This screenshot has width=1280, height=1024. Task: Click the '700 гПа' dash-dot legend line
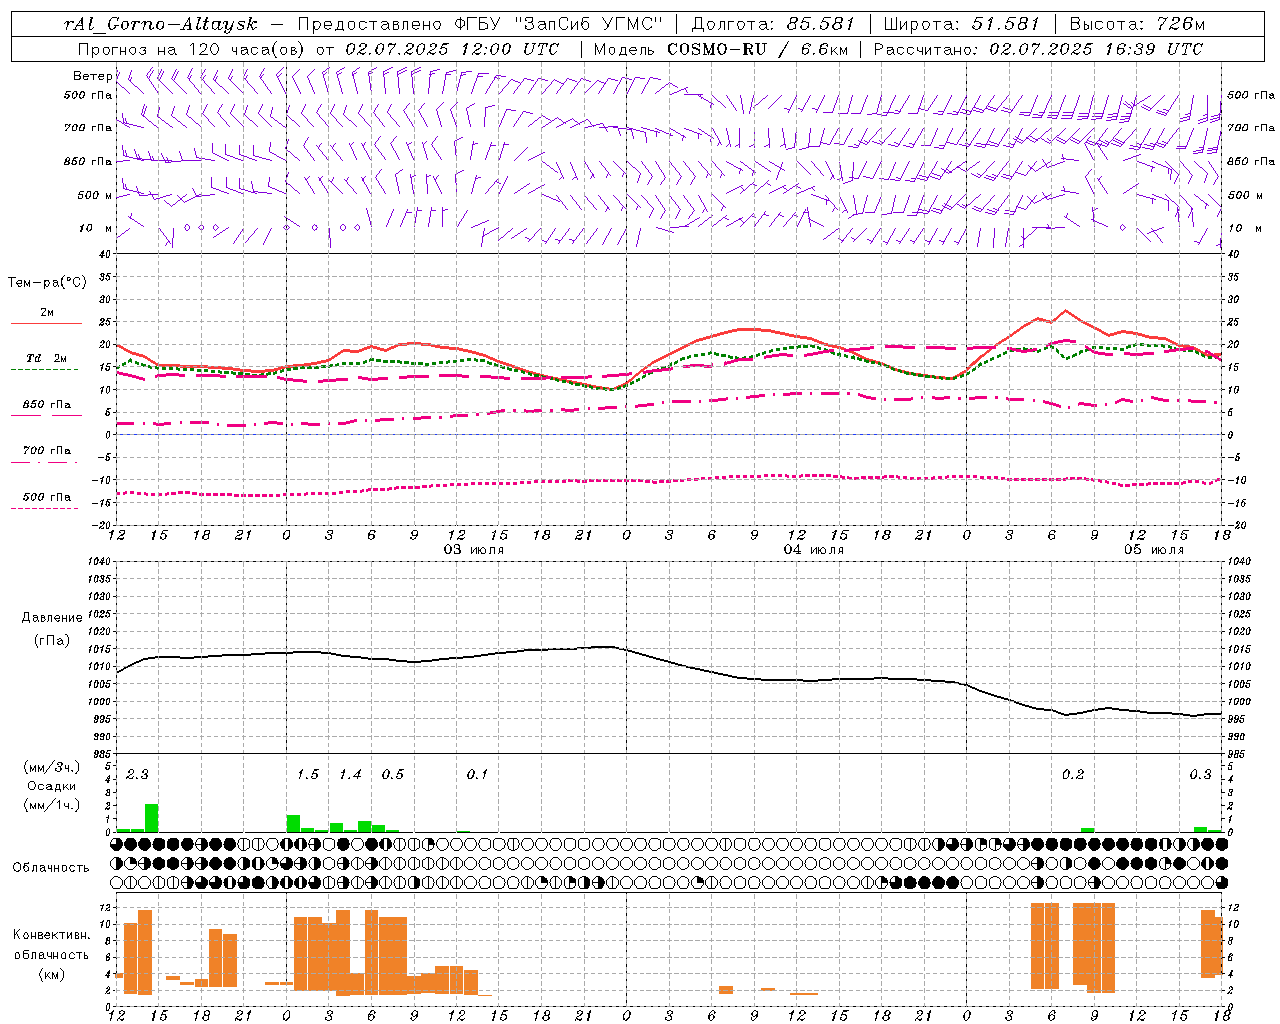(45, 462)
